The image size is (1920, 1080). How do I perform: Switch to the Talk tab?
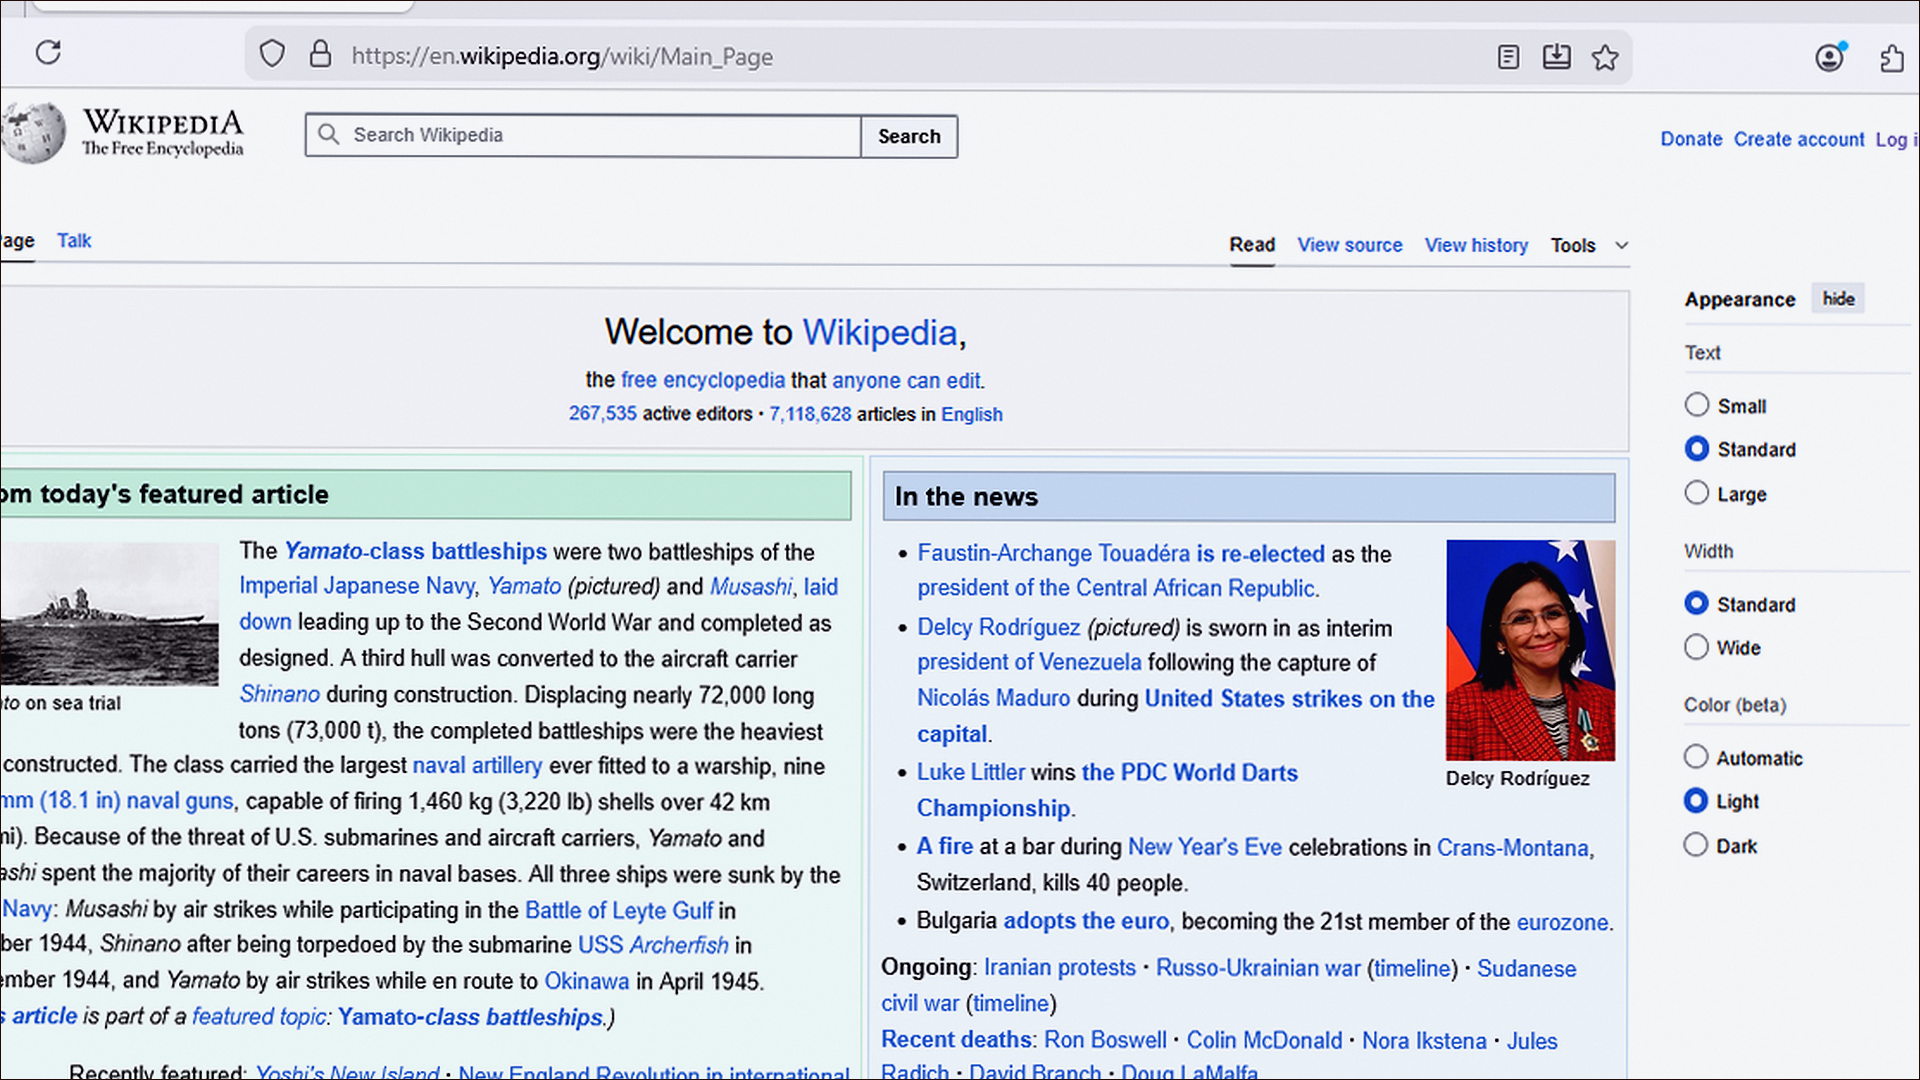(74, 241)
